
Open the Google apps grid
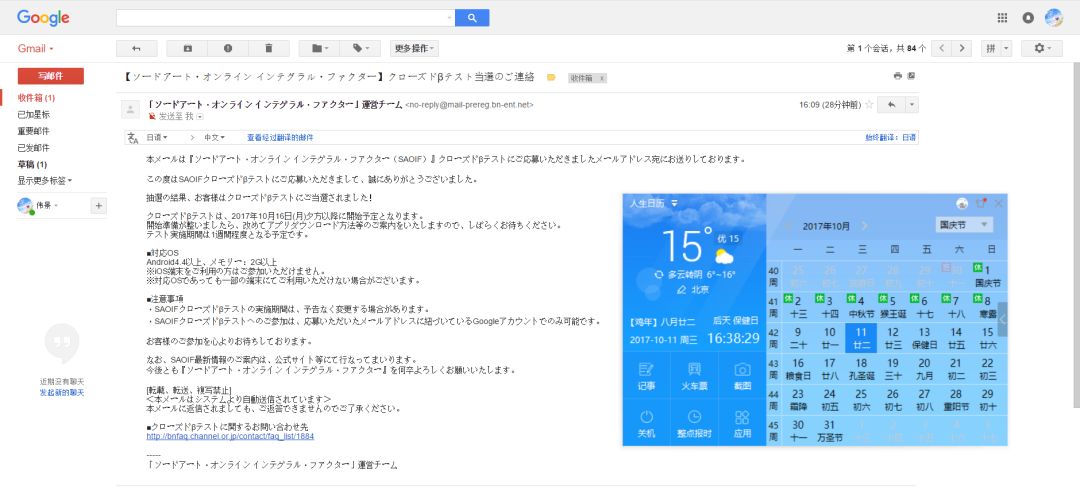(x=1002, y=18)
